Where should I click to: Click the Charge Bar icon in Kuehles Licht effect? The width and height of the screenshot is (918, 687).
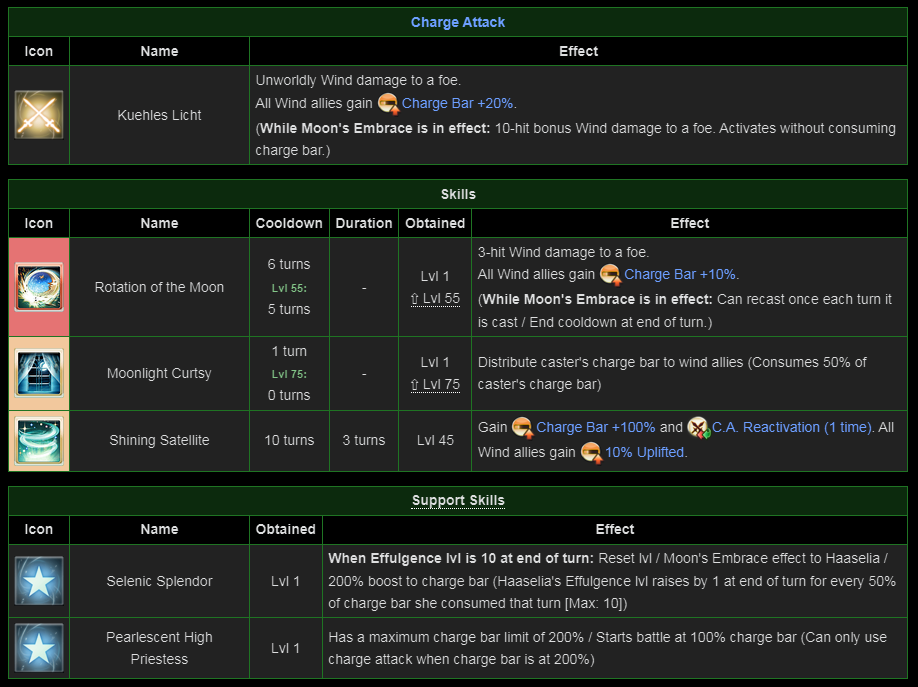(x=387, y=104)
